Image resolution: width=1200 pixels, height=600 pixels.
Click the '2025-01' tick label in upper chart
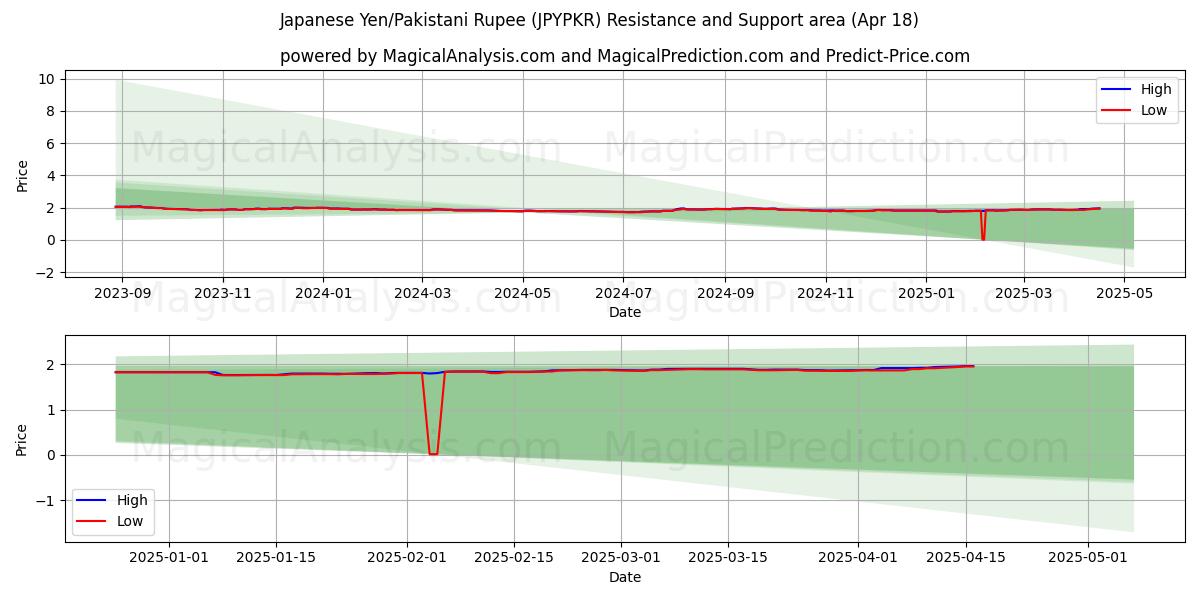pyautogui.click(x=926, y=295)
